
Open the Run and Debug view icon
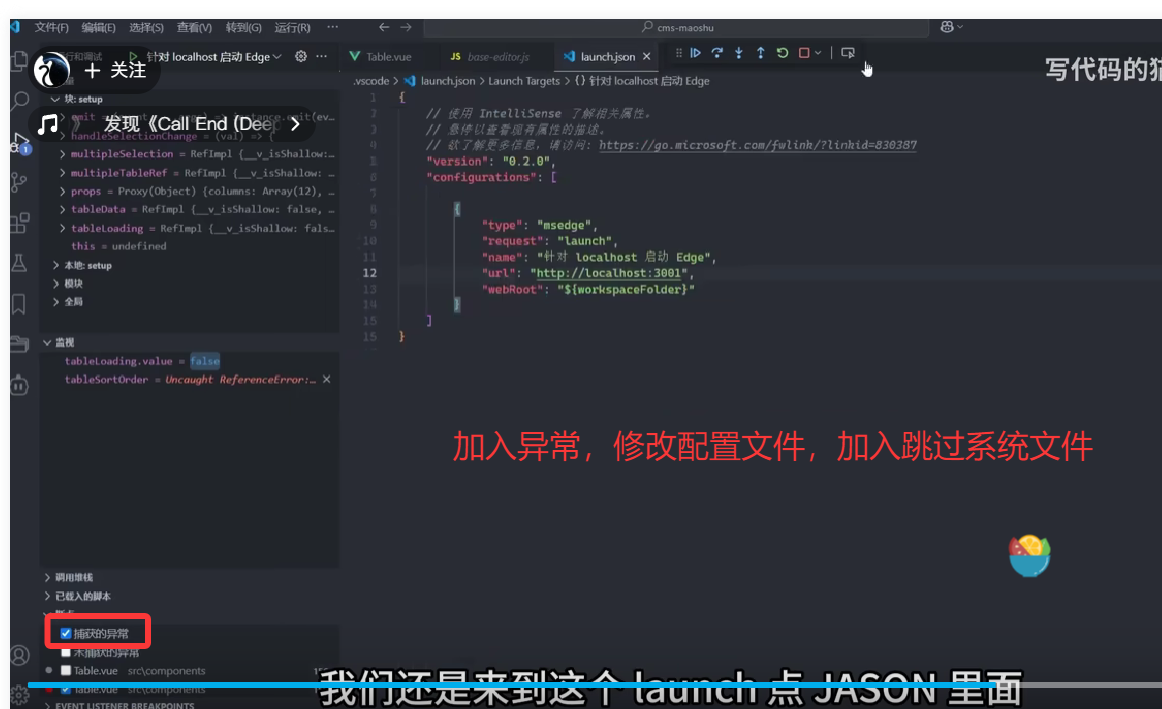click(20, 142)
